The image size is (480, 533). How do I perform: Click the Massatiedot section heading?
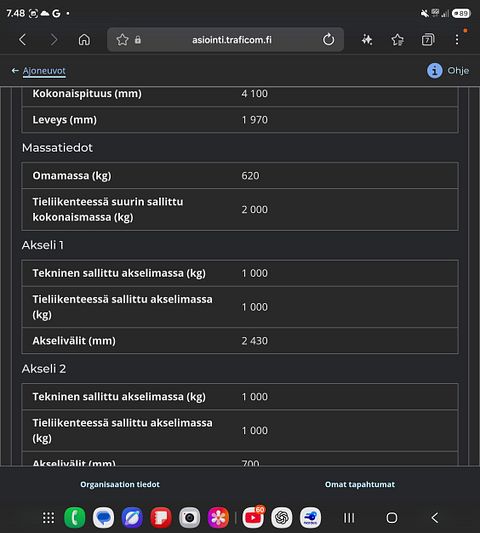[57, 148]
